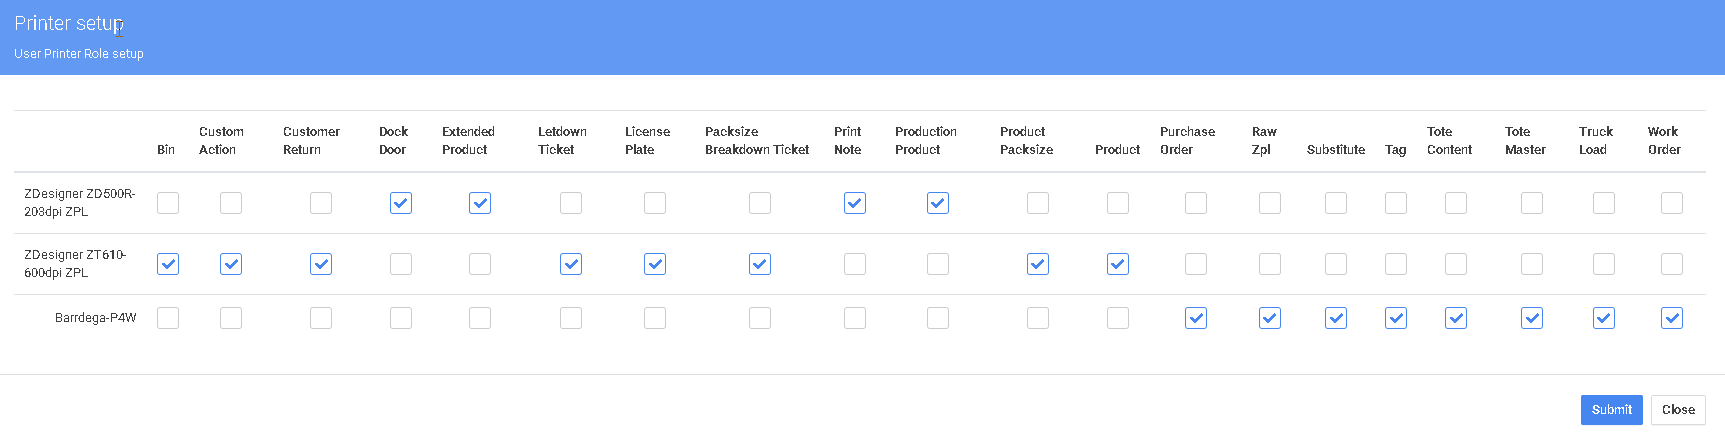Image resolution: width=1725 pixels, height=443 pixels.
Task: Uncheck Dock Door for ZDesigner ZD500R printer
Action: click(401, 203)
